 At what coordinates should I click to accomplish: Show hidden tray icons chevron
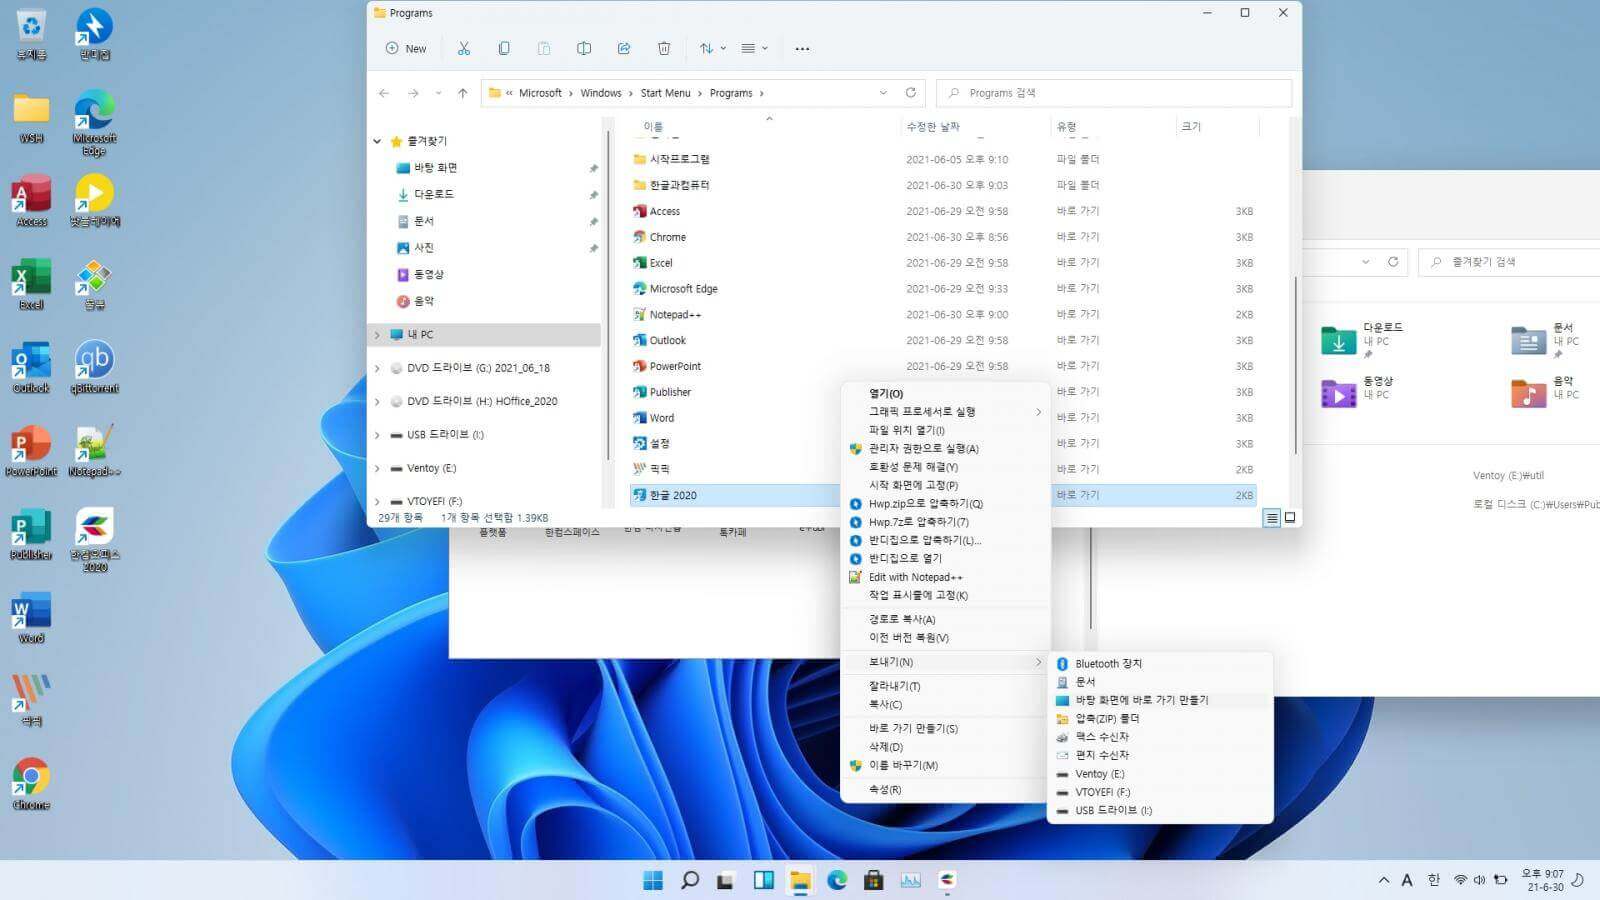tap(1384, 880)
